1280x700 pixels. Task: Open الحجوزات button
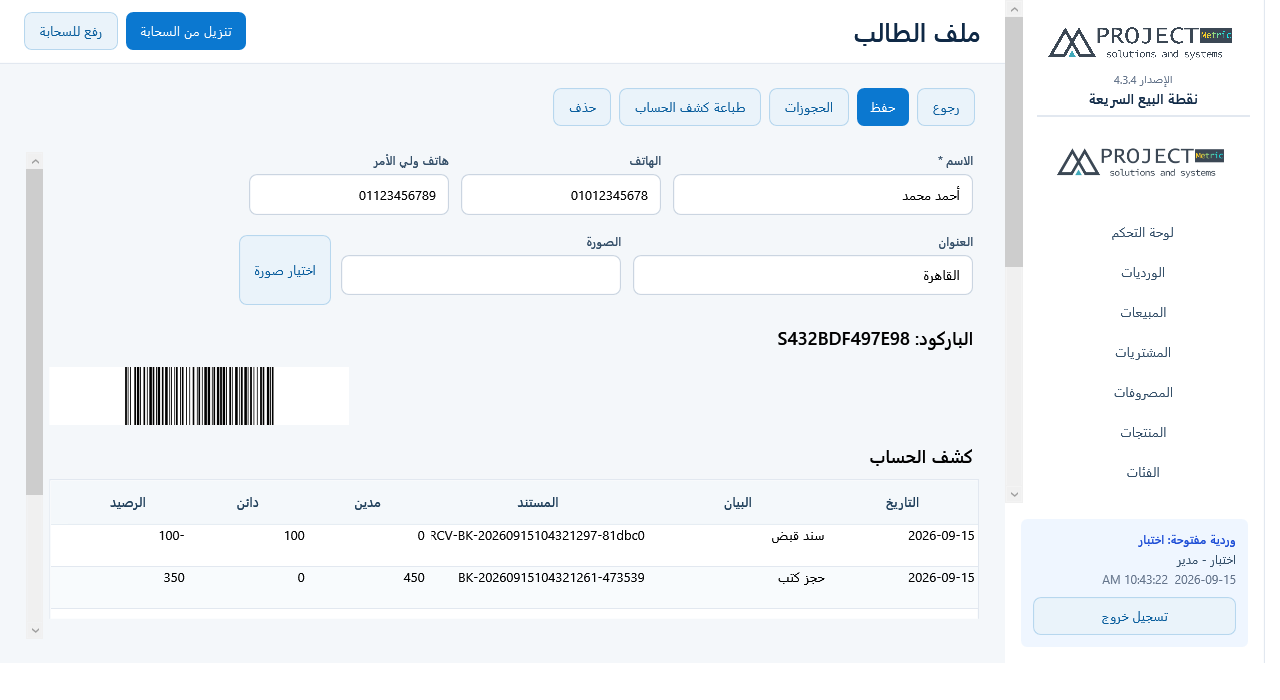click(809, 107)
